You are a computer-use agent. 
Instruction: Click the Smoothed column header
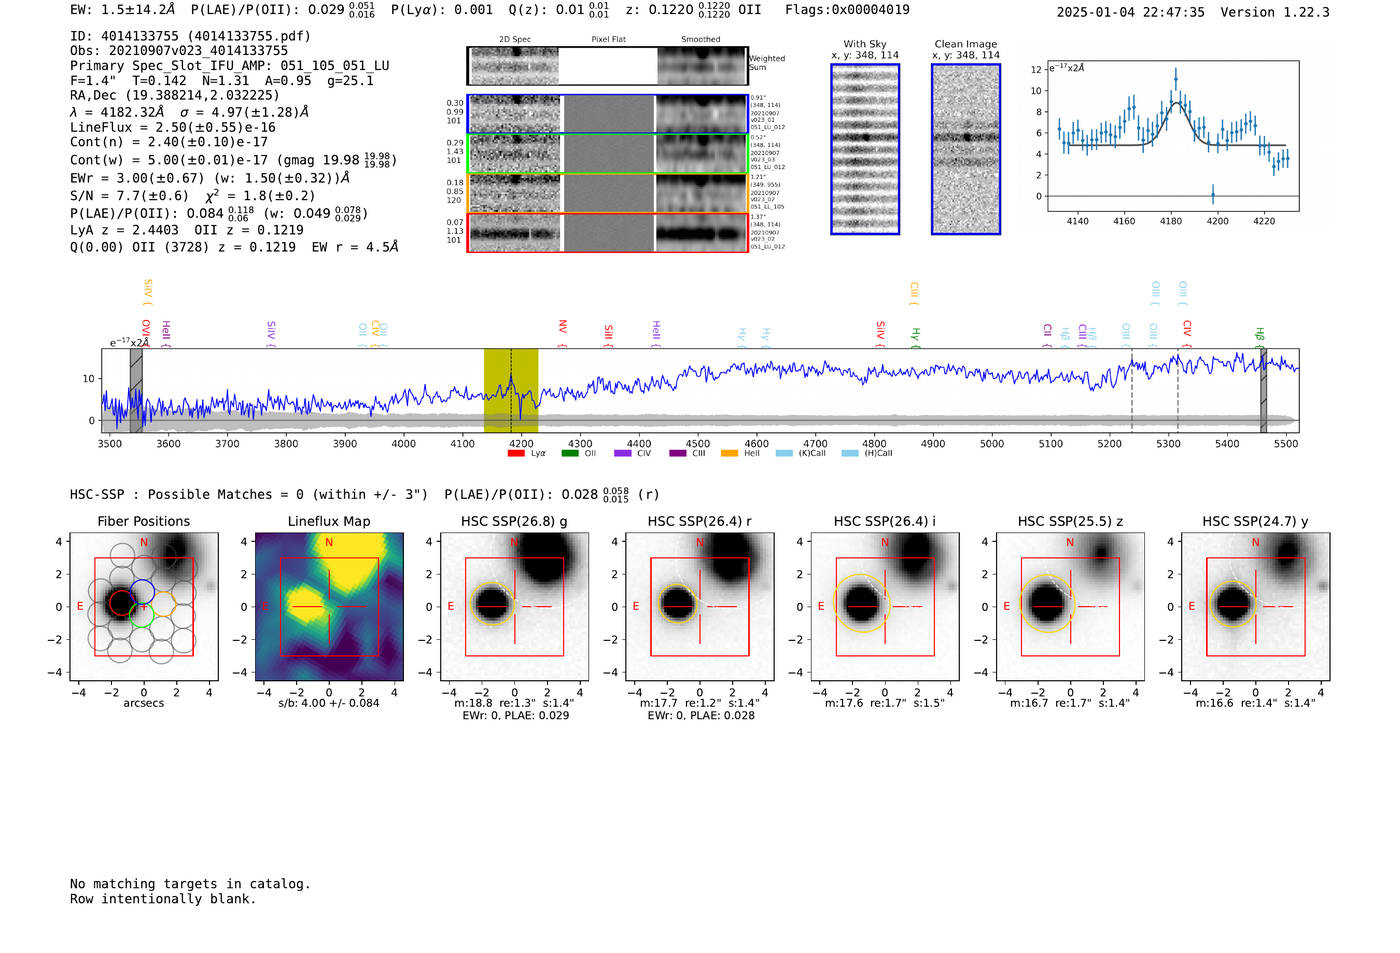point(700,40)
